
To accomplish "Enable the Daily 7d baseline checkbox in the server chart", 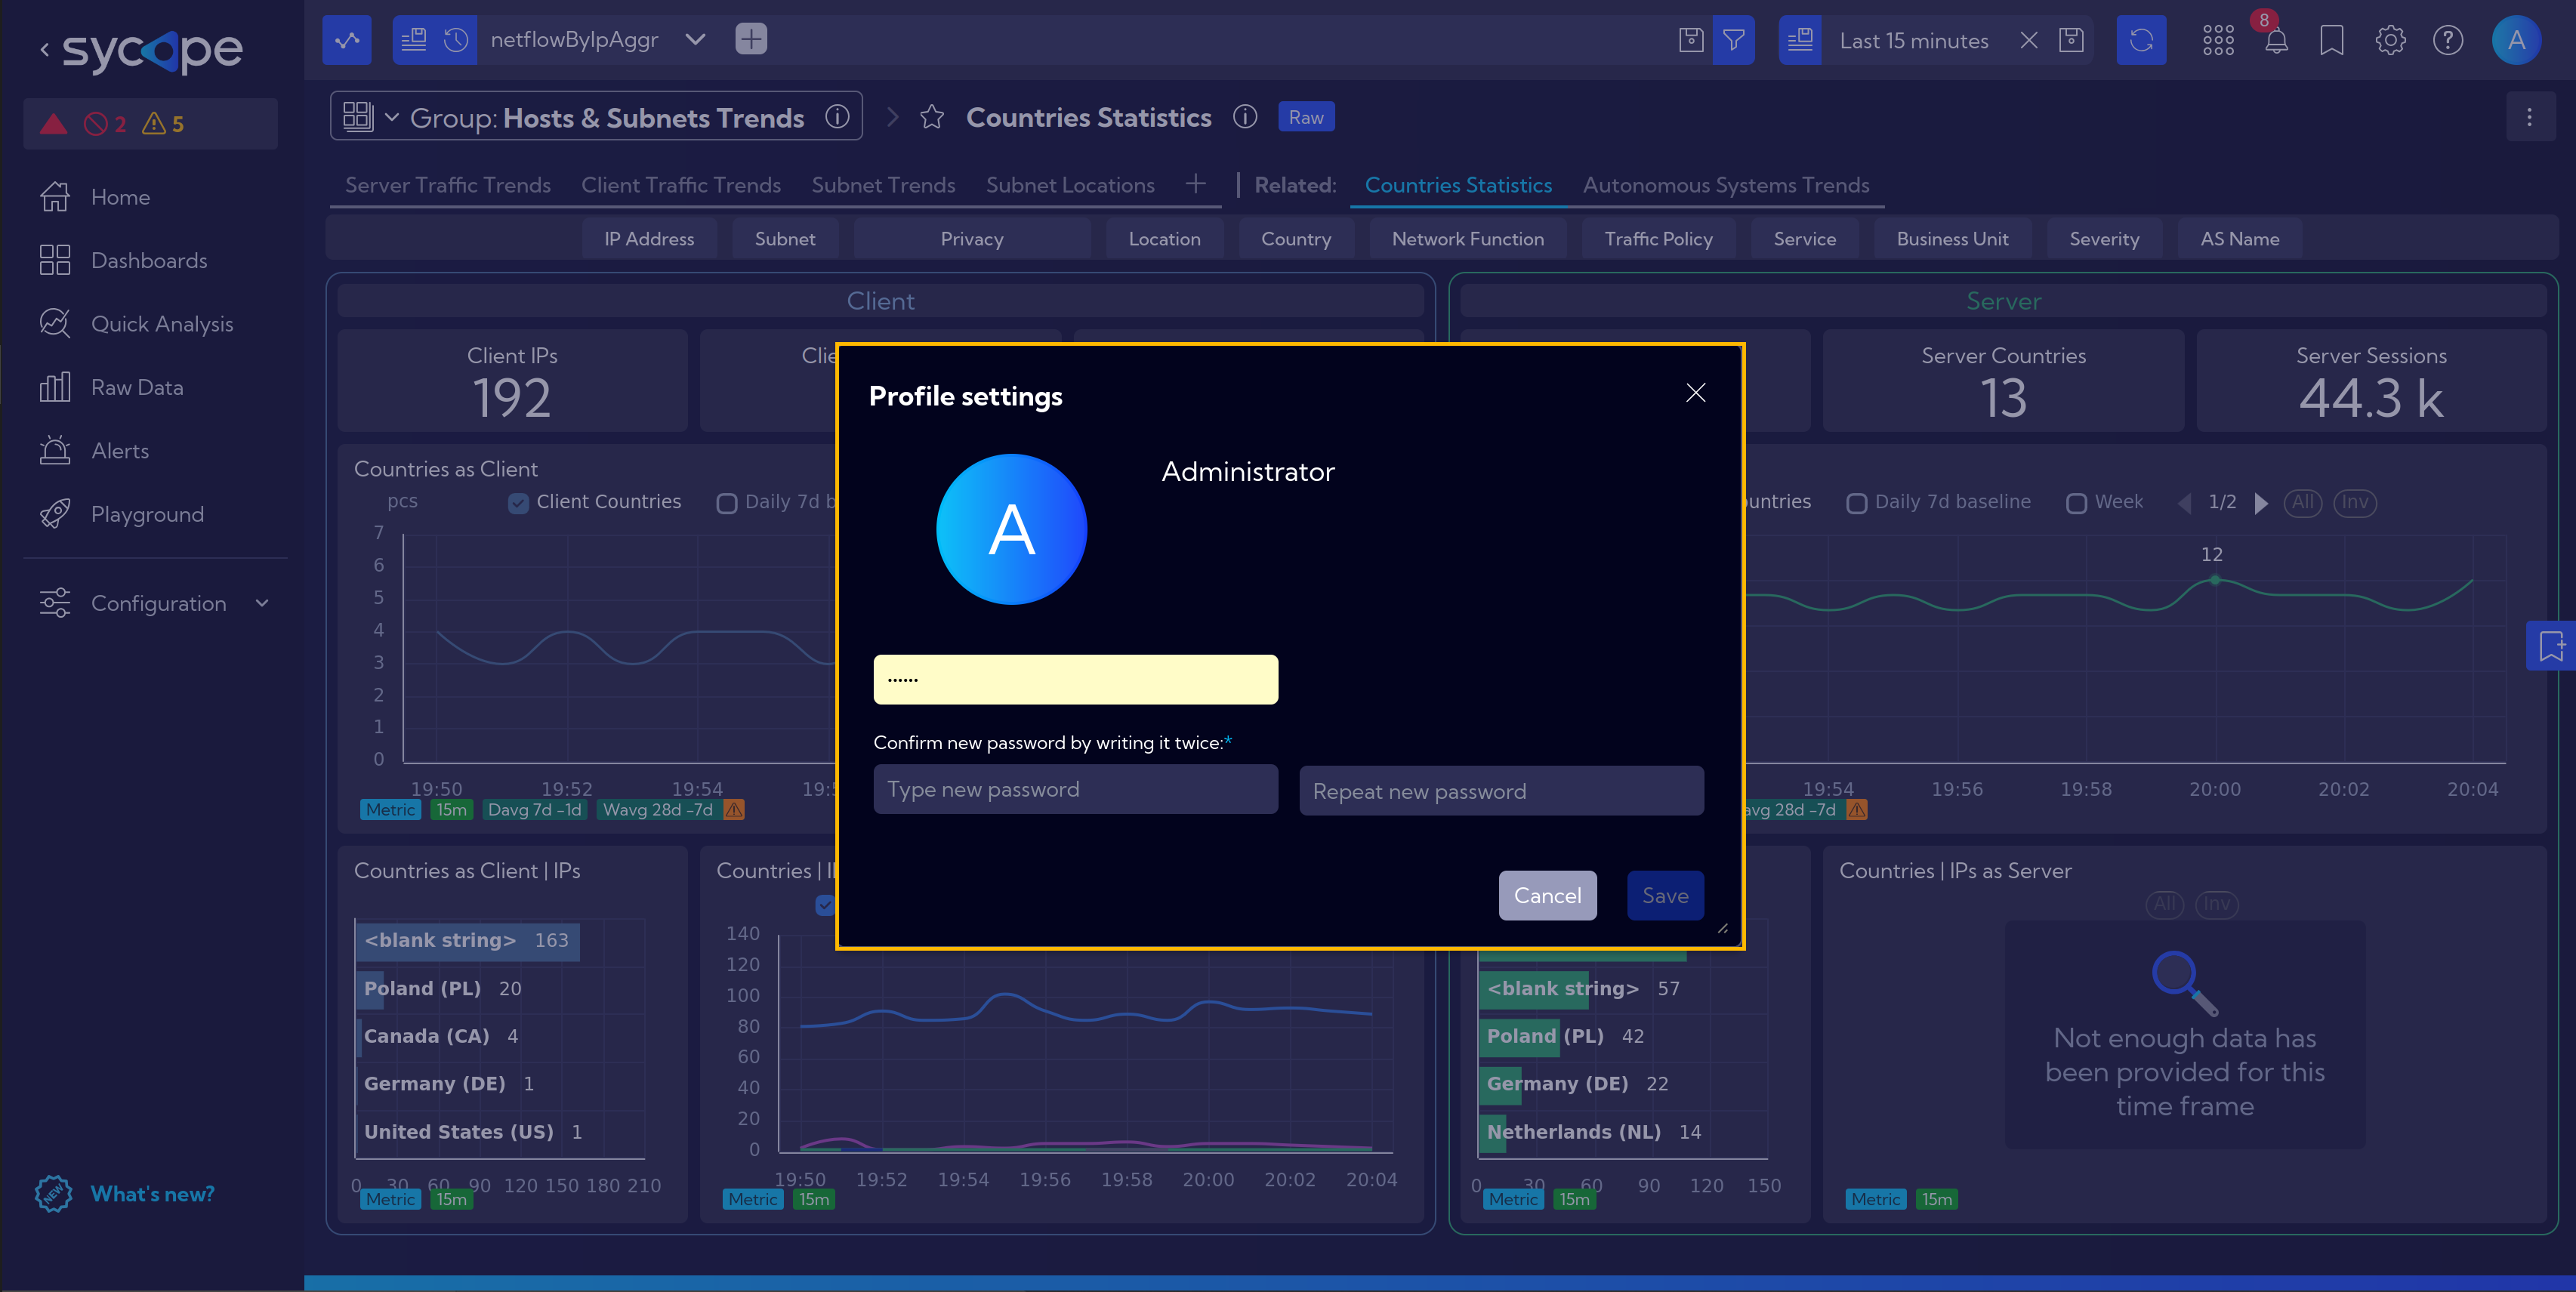I will pyautogui.click(x=1857, y=503).
